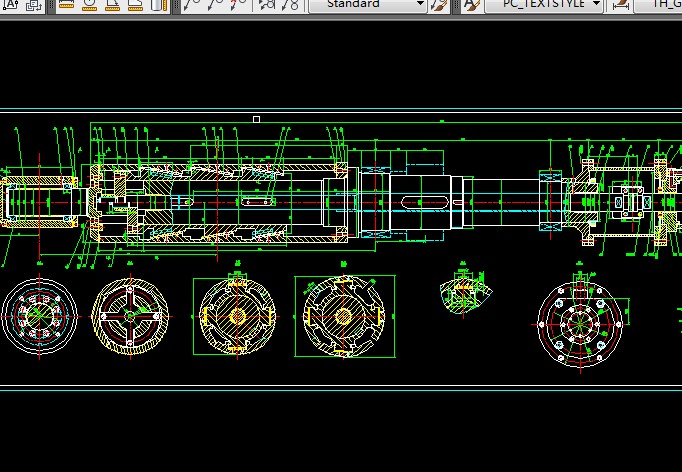Screen dimensions: 682x472
Task: Select the multiline text A tool icon
Action: pyautogui.click(x=10, y=4)
